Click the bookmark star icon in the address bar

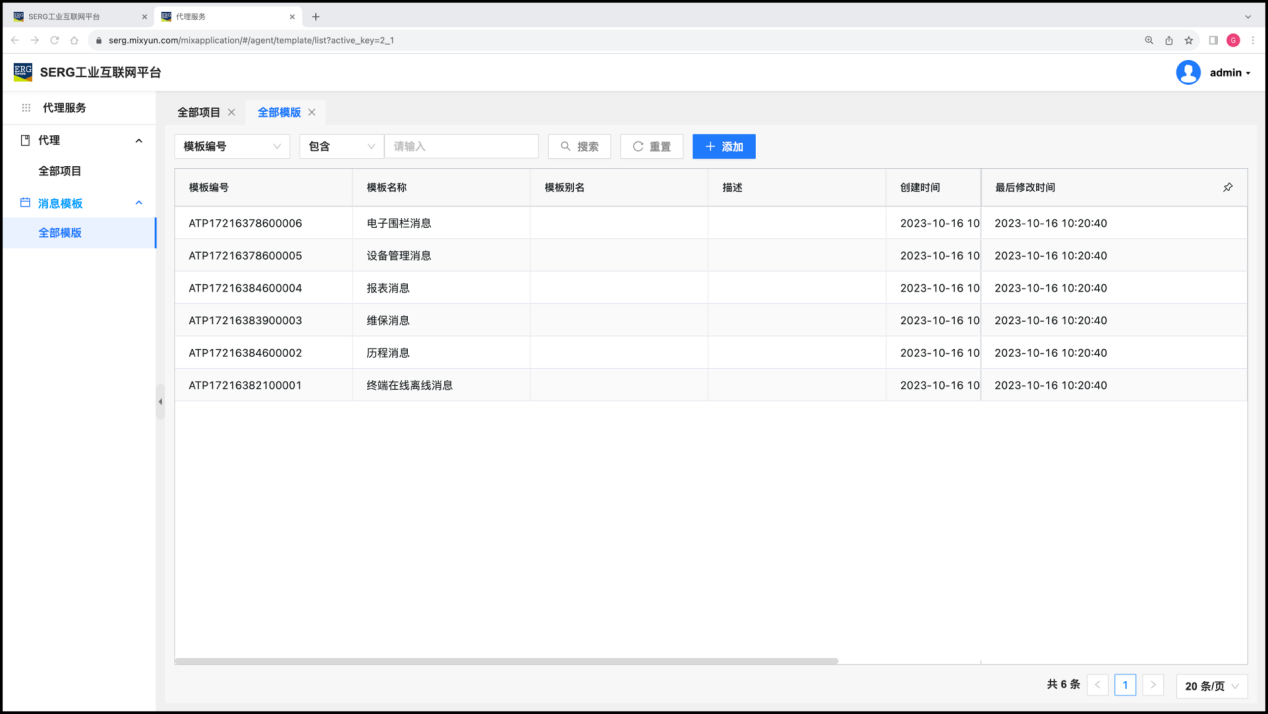(1189, 40)
